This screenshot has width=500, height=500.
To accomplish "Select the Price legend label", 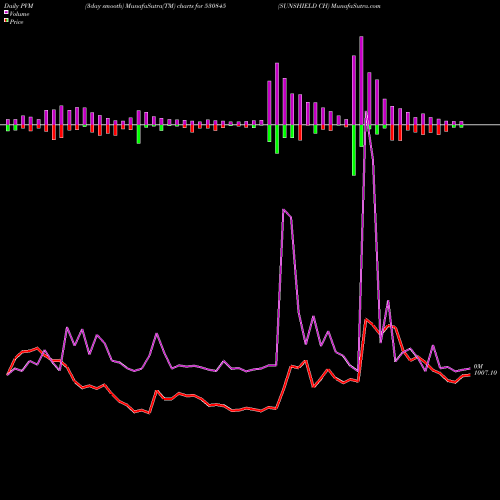I will coord(16,22).
